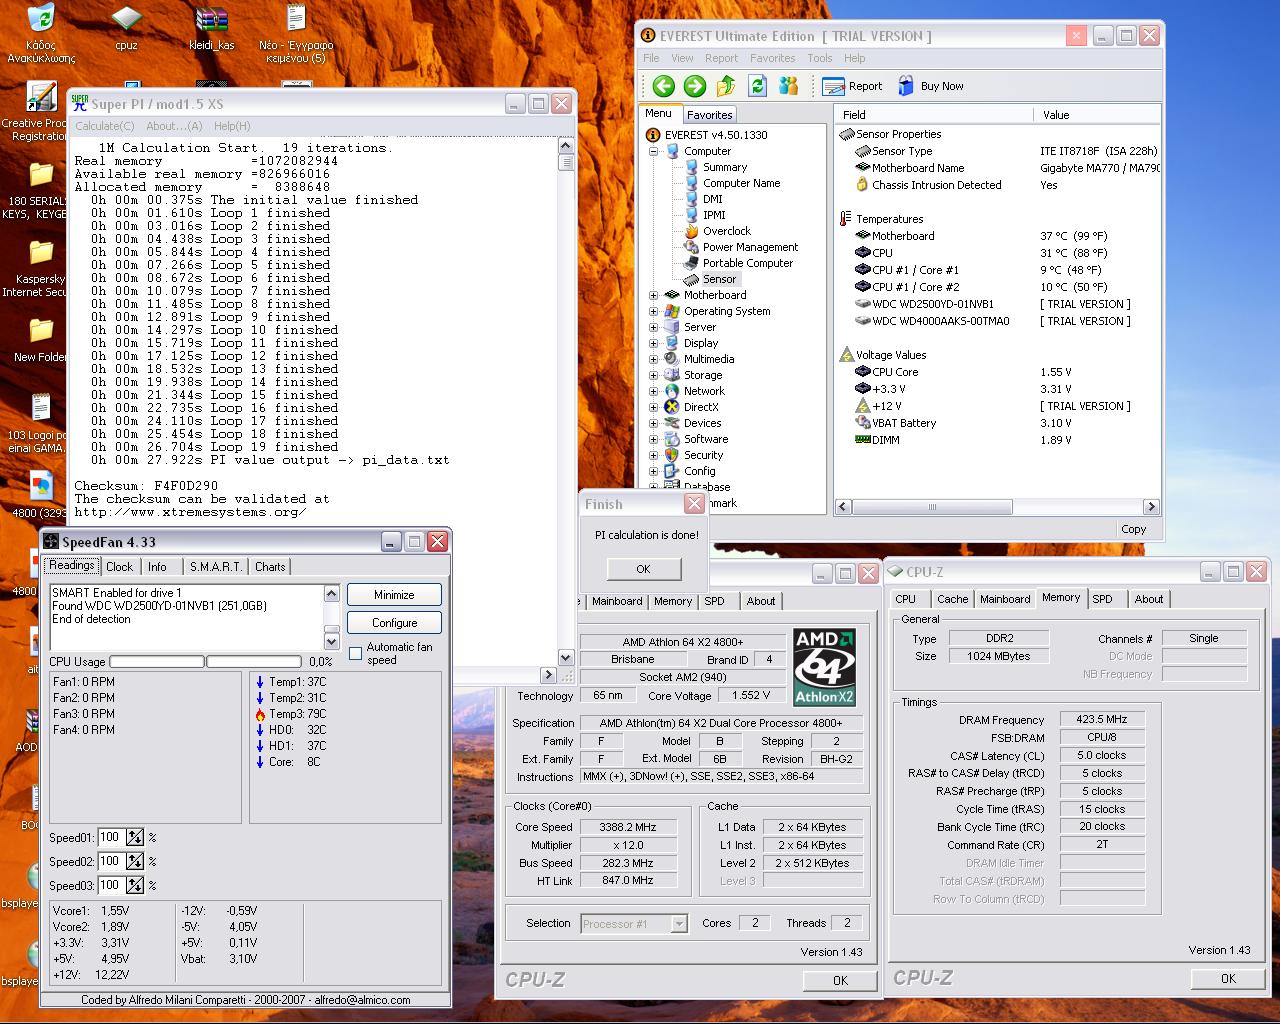Click Configure button in SpeedFan

point(394,623)
